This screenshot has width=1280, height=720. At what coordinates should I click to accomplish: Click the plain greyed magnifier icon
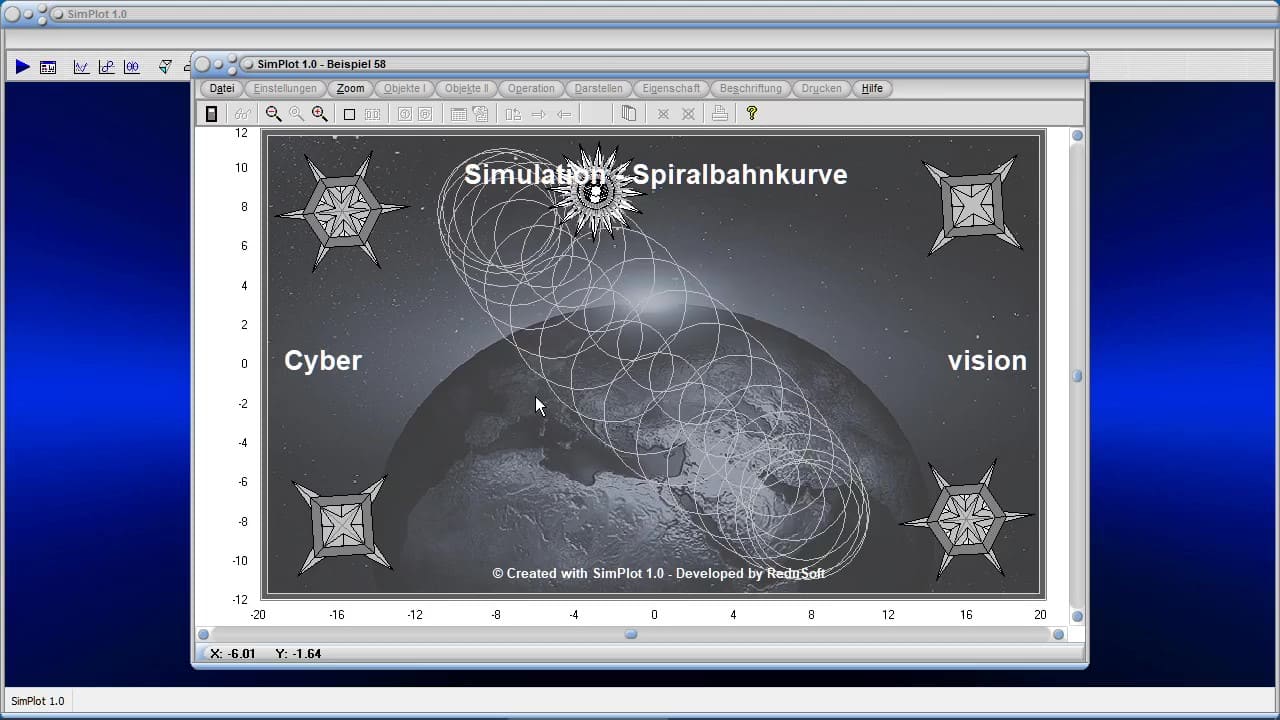(x=296, y=114)
